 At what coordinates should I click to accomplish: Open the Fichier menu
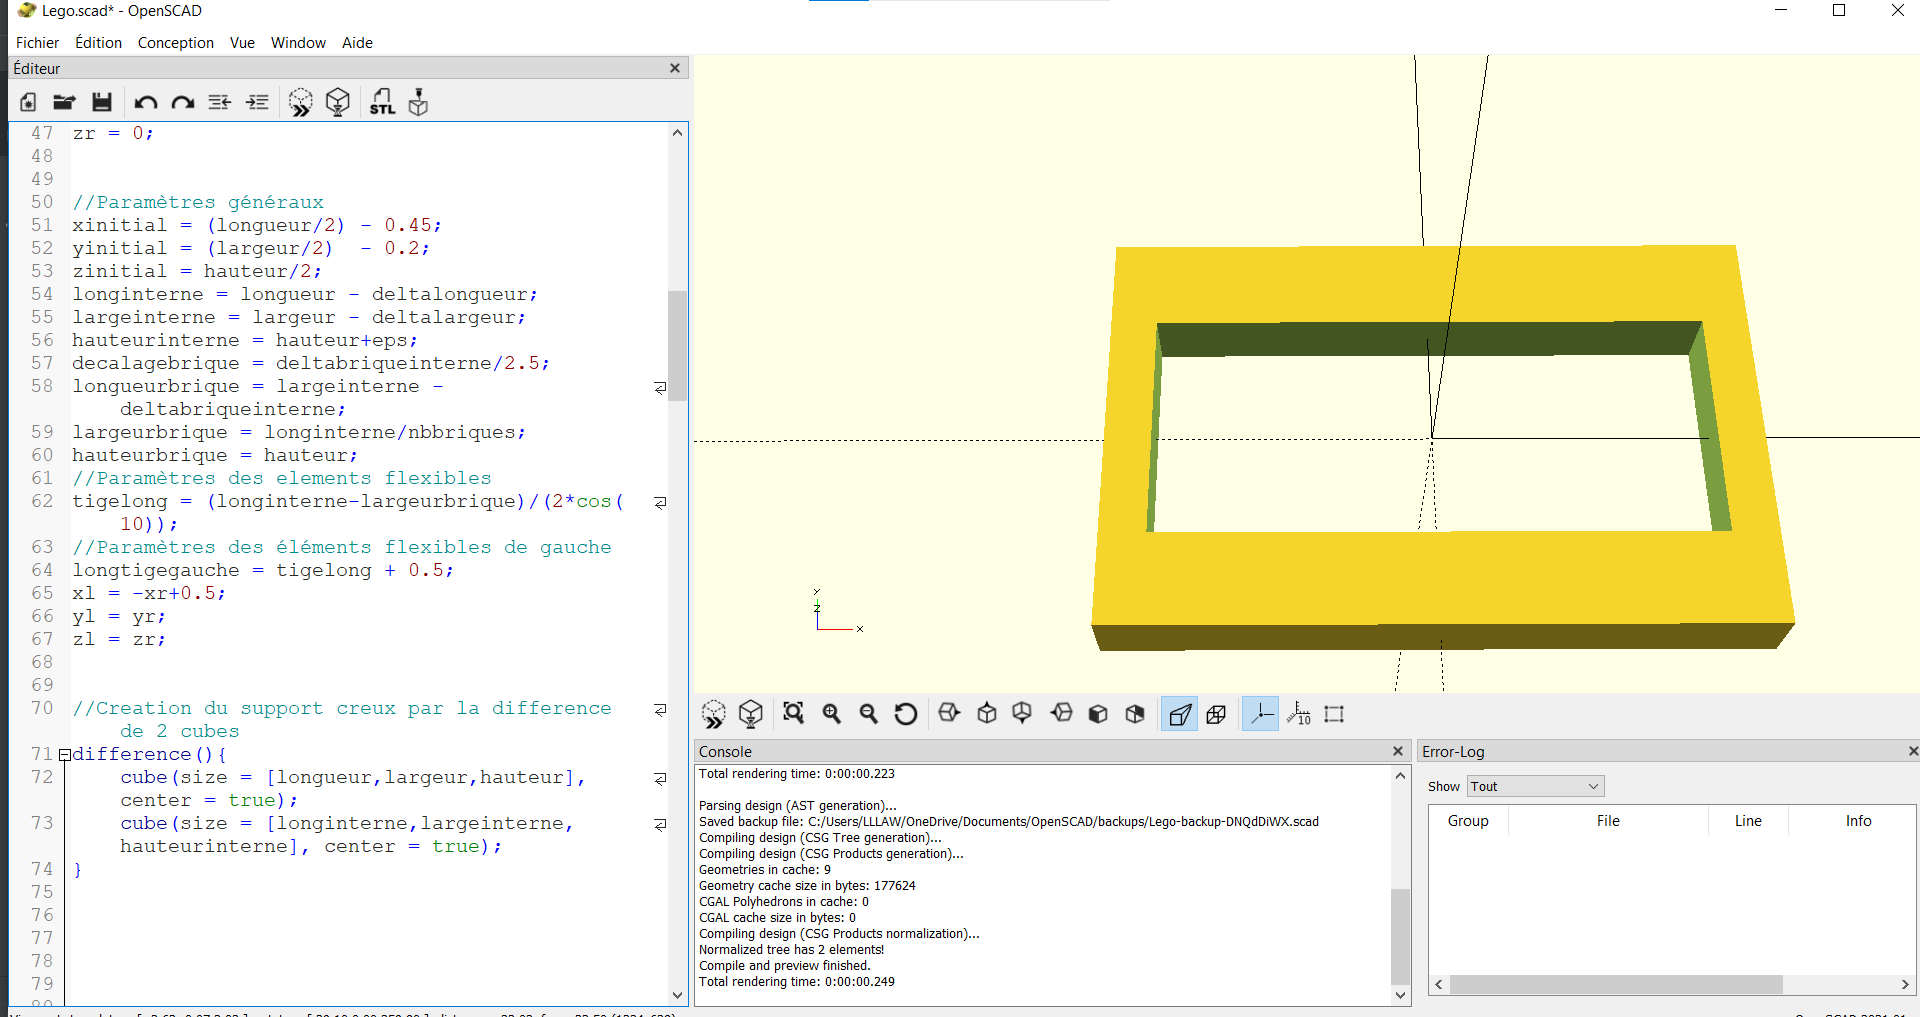coord(37,42)
